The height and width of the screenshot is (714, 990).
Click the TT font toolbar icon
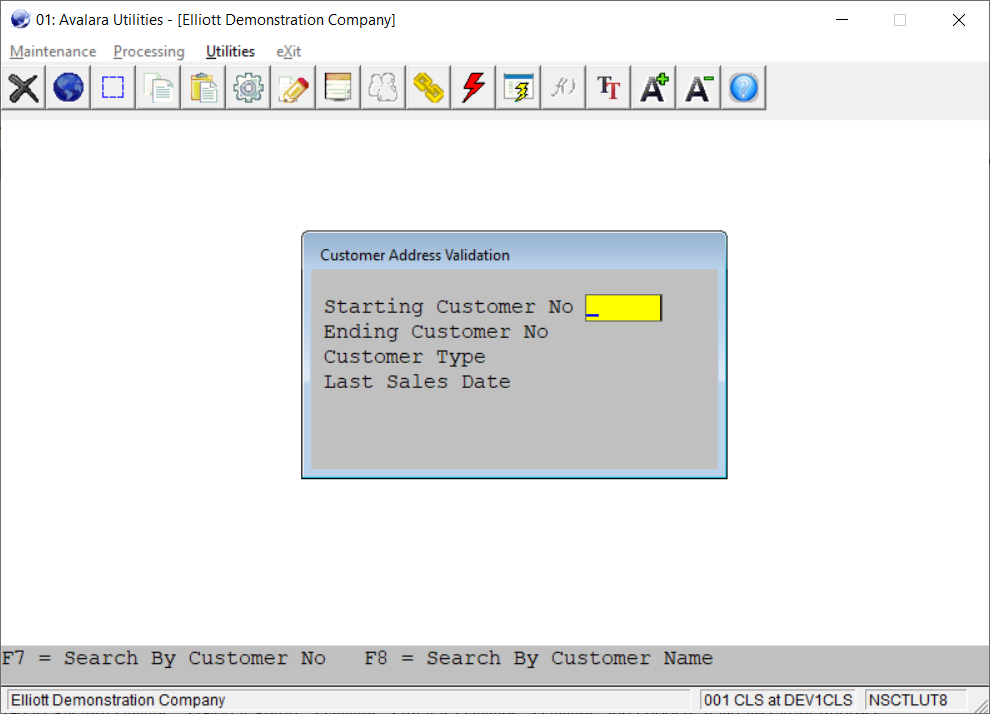(609, 88)
